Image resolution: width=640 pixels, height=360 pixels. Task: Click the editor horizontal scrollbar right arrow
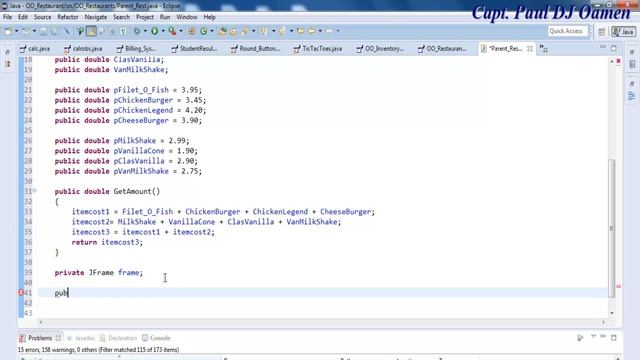click(604, 322)
